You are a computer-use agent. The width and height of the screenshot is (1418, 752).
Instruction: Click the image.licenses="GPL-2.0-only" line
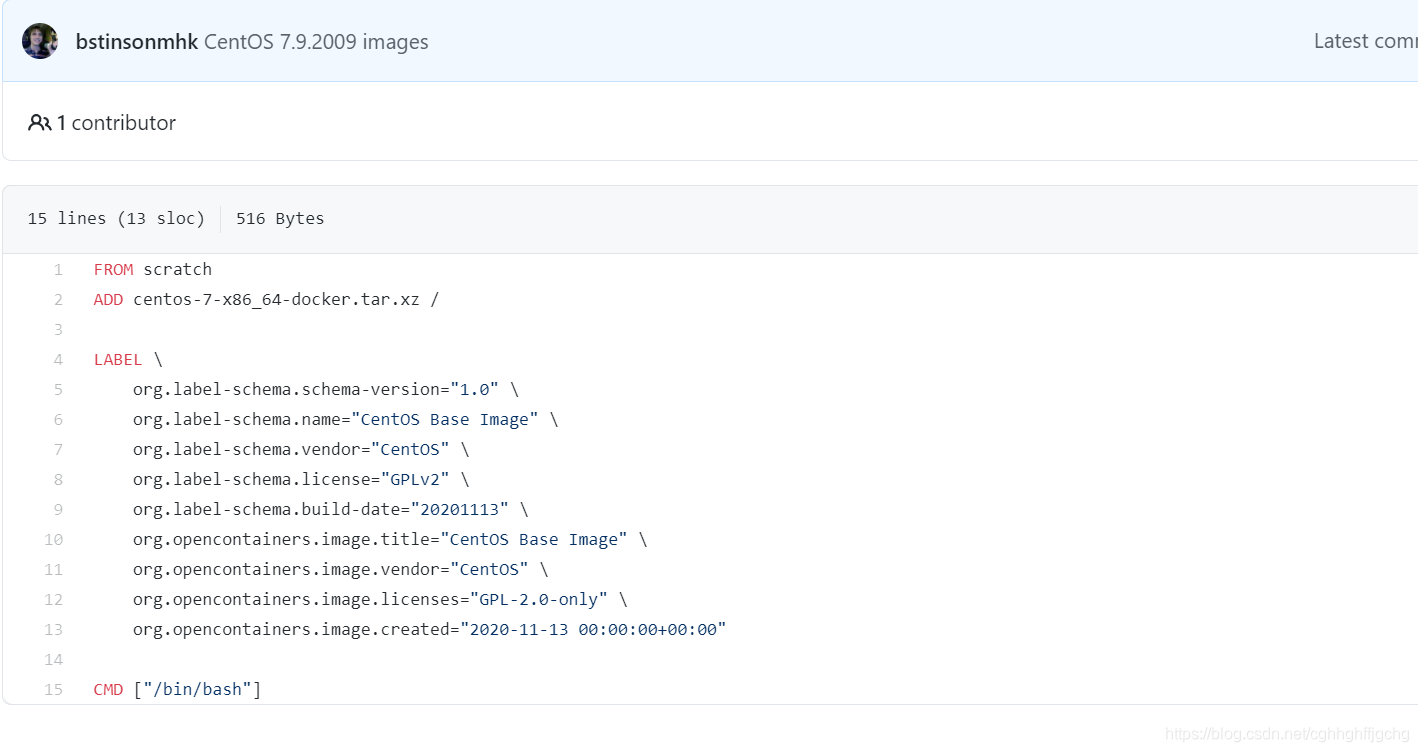(380, 599)
